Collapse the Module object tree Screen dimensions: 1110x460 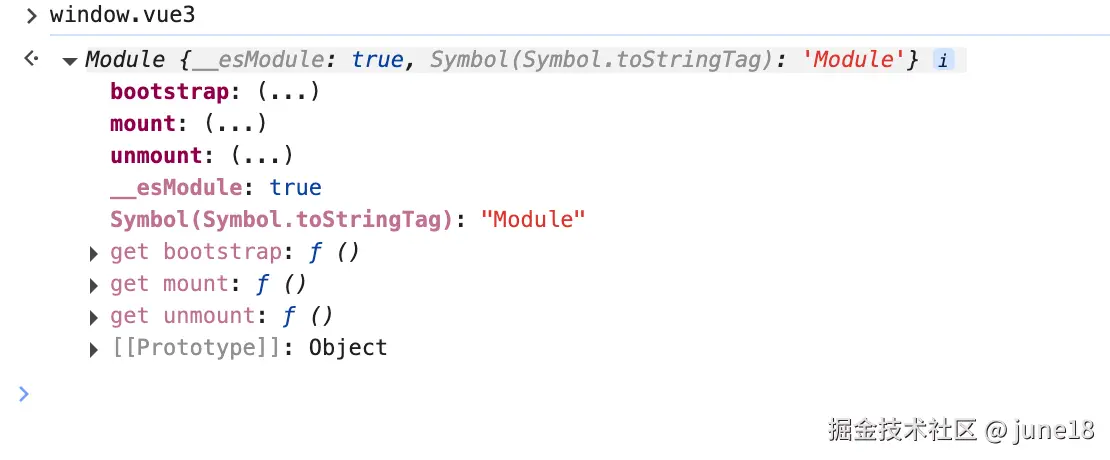click(x=69, y=61)
